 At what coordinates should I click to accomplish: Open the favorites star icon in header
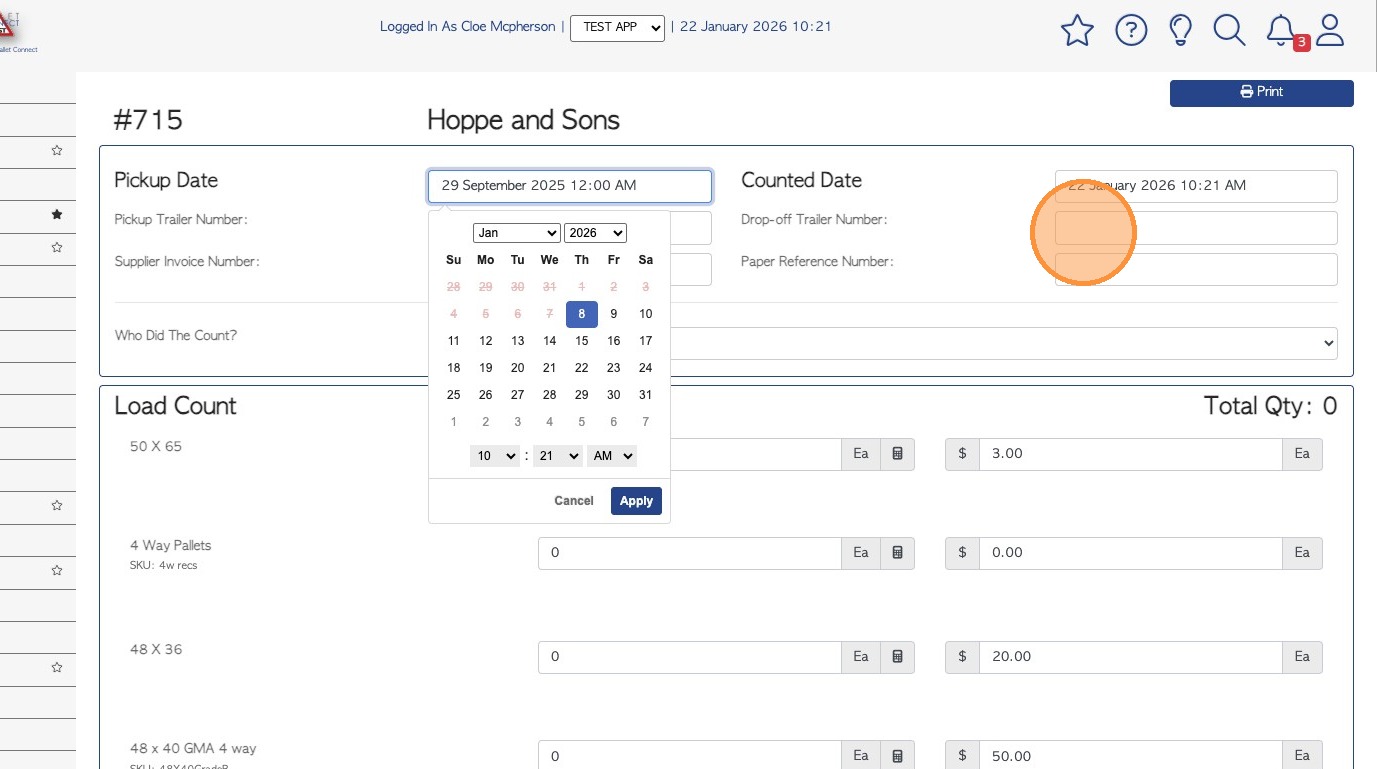pos(1077,31)
